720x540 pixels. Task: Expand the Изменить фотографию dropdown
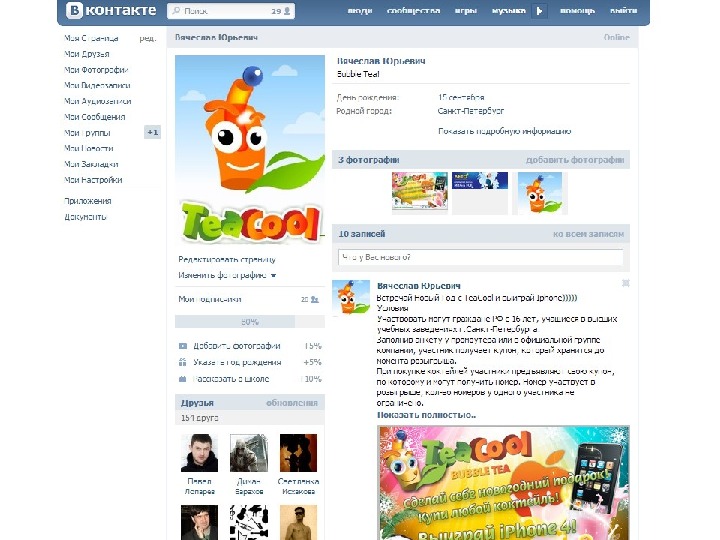coord(227,276)
